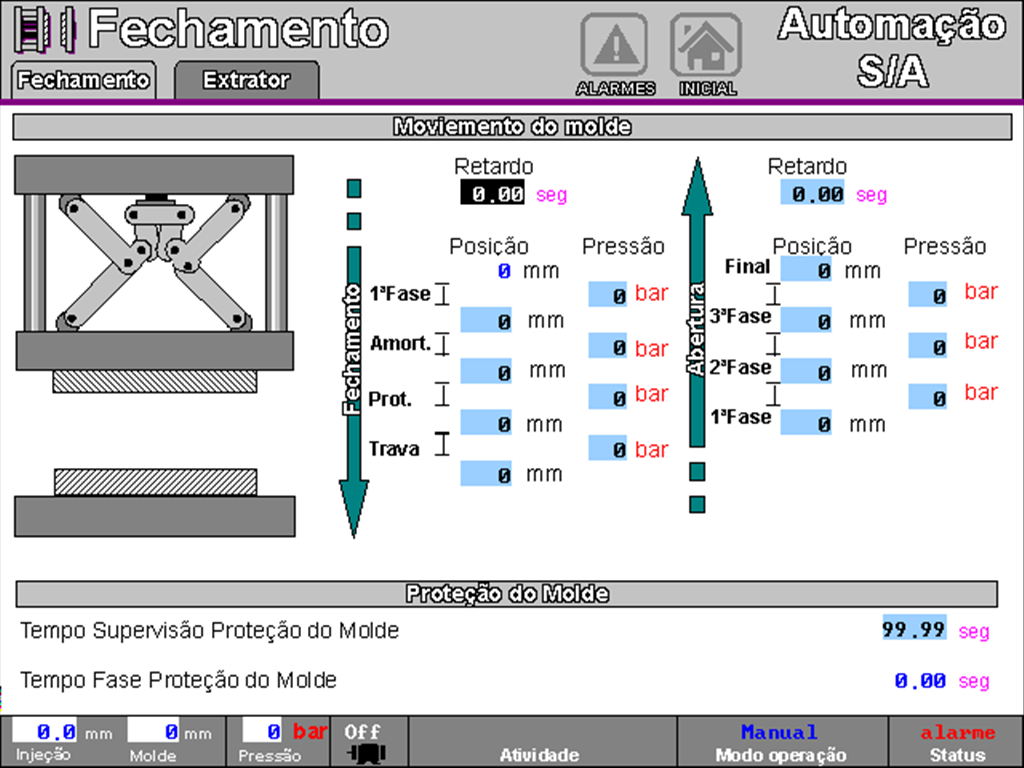Click the green Abertura upward arrow
The width and height of the screenshot is (1024, 768).
point(698,300)
